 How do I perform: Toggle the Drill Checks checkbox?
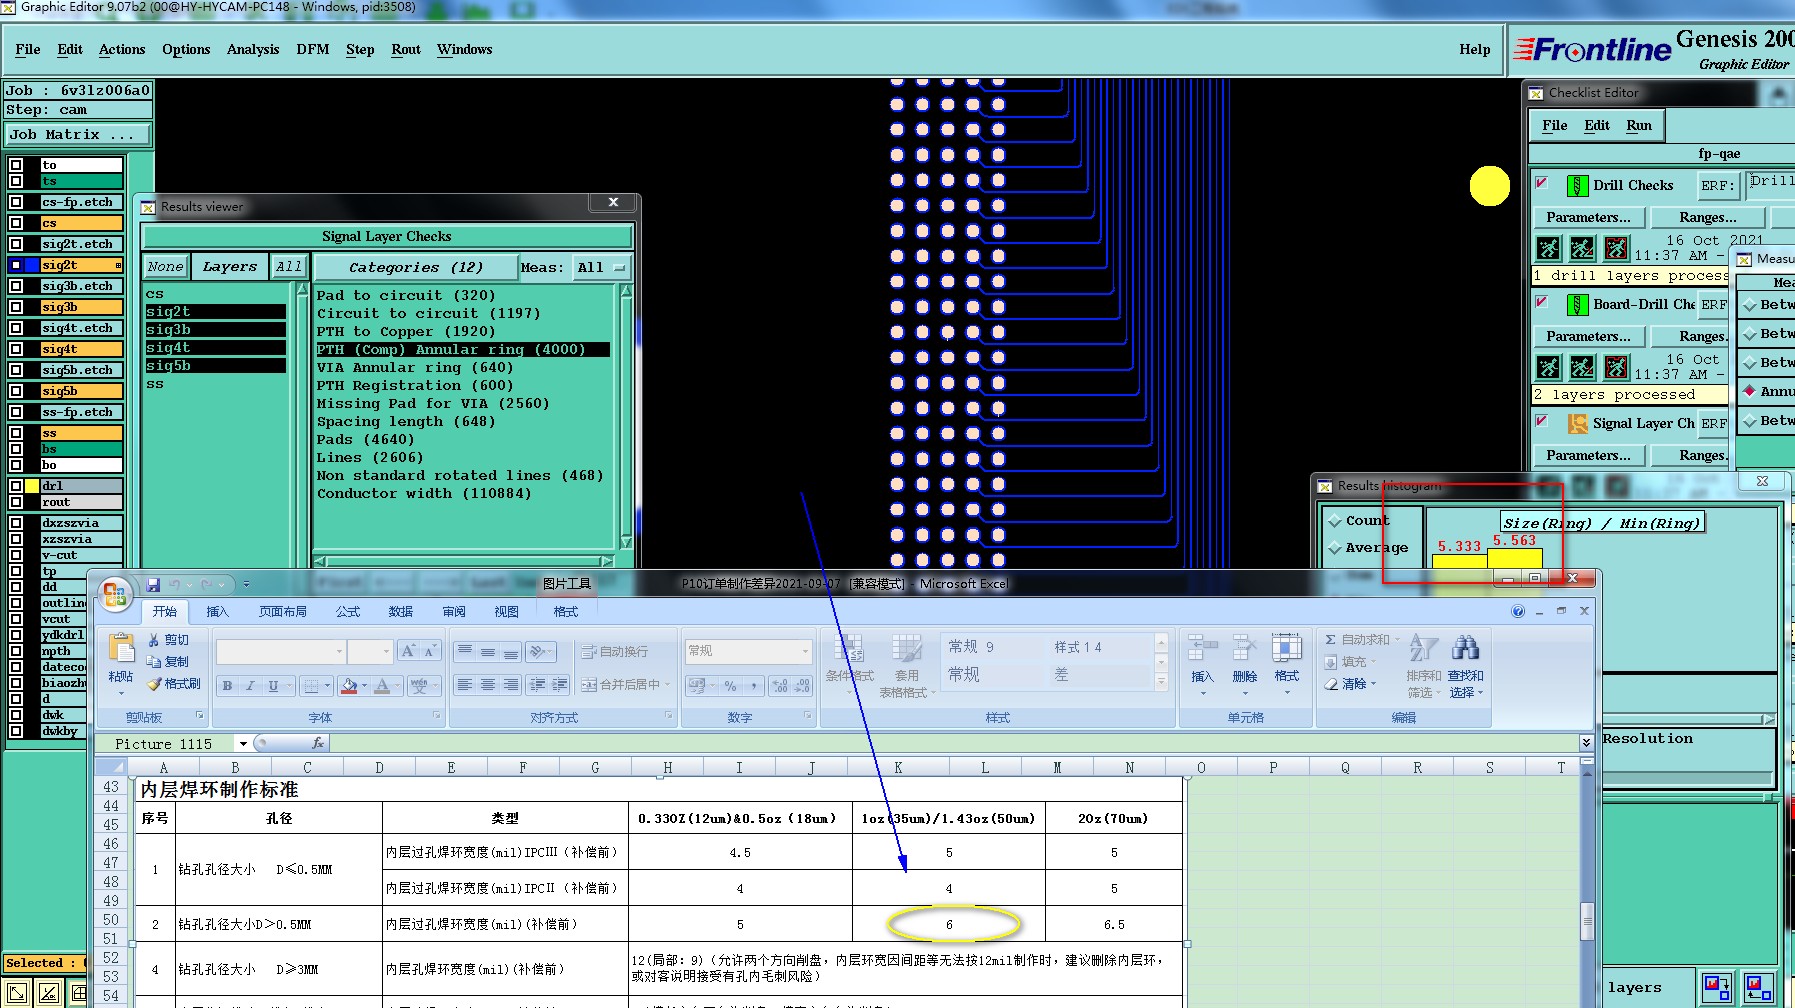coord(1542,184)
